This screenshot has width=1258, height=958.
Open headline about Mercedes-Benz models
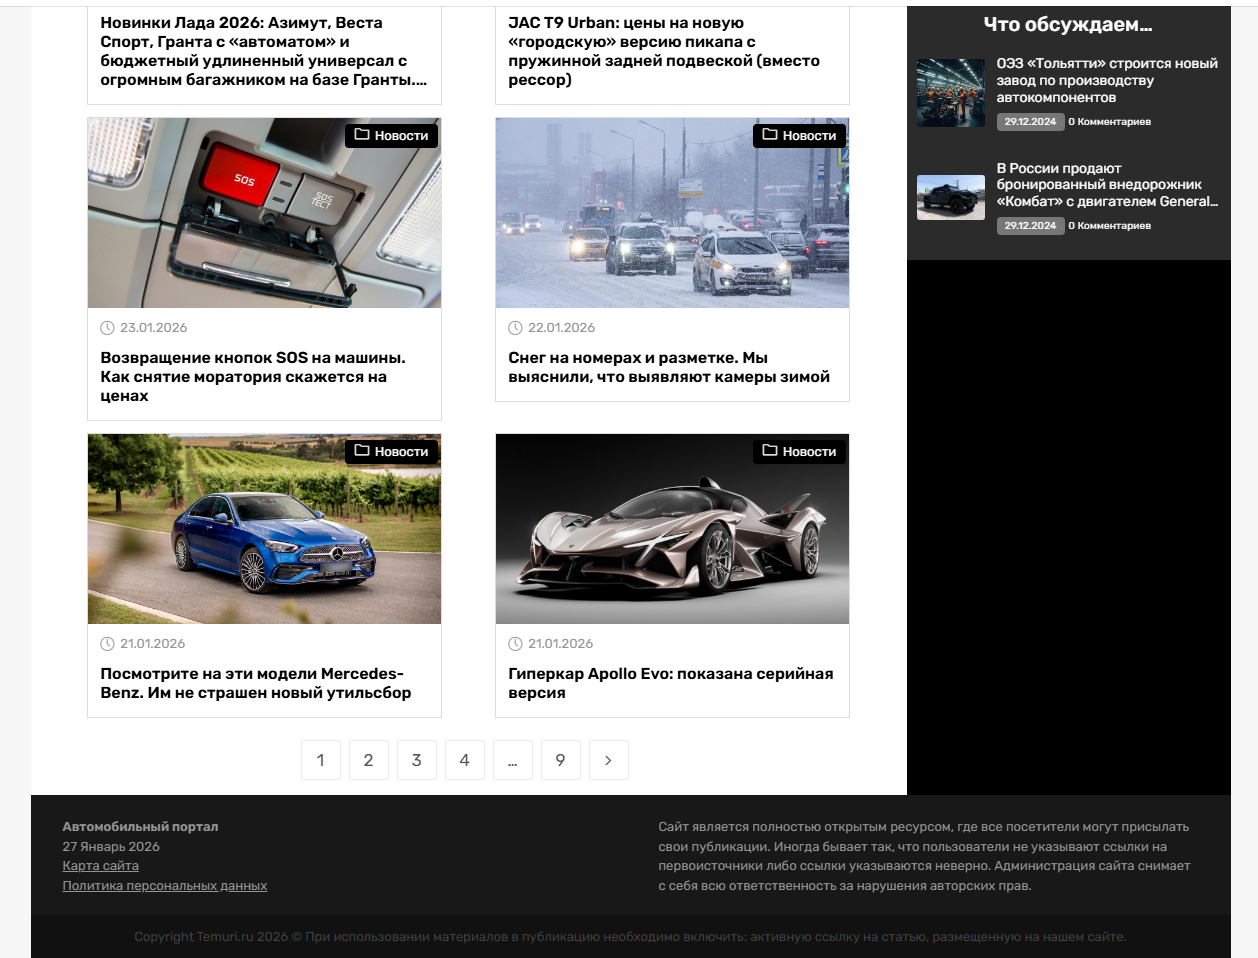pos(256,683)
